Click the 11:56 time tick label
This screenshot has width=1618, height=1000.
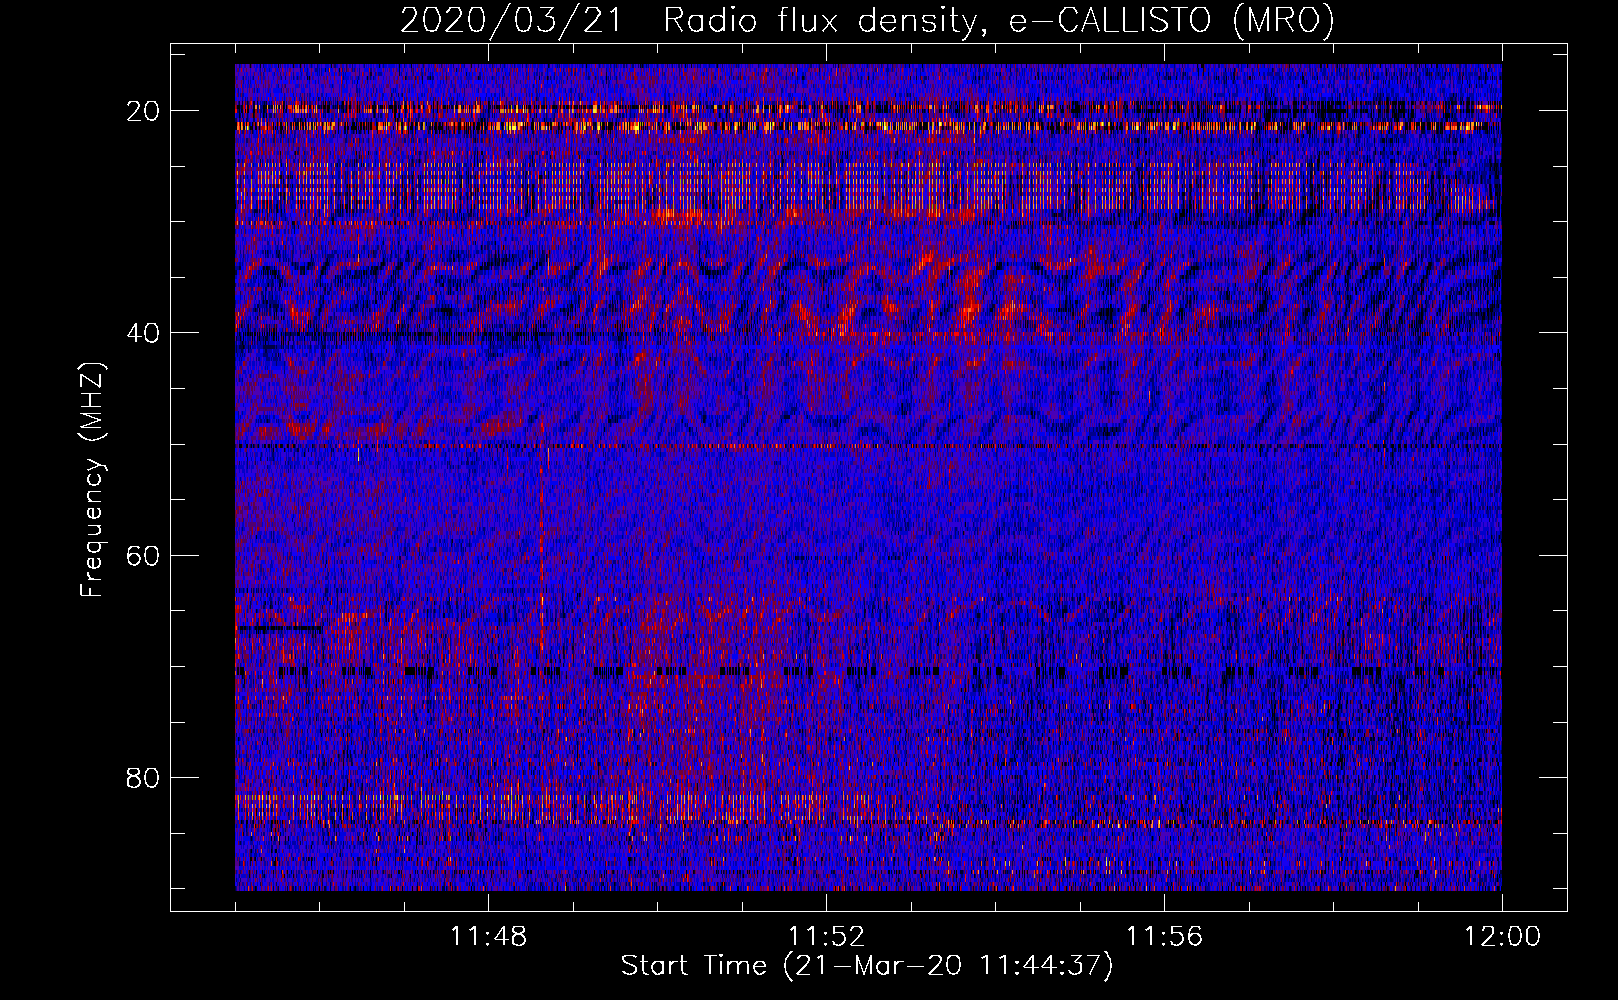coord(1164,937)
